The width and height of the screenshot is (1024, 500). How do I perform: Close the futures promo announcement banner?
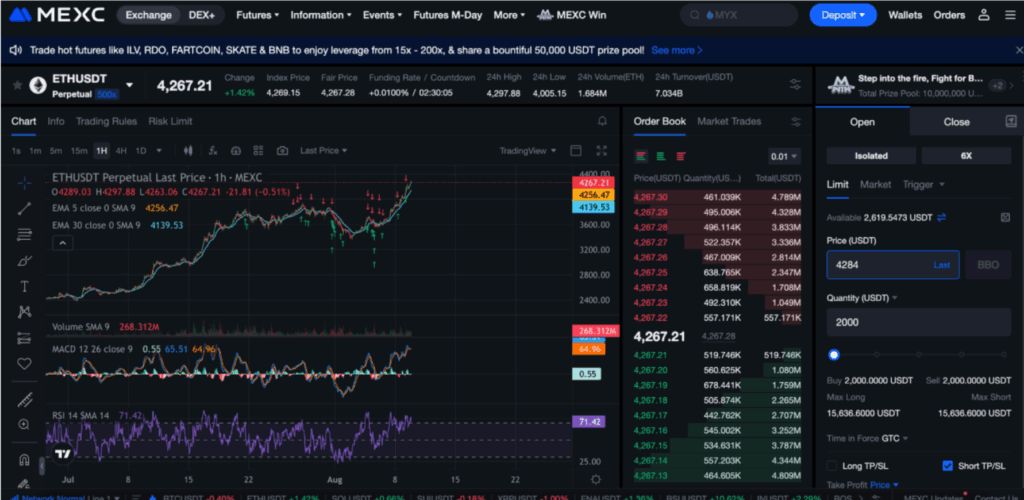(x=1019, y=50)
